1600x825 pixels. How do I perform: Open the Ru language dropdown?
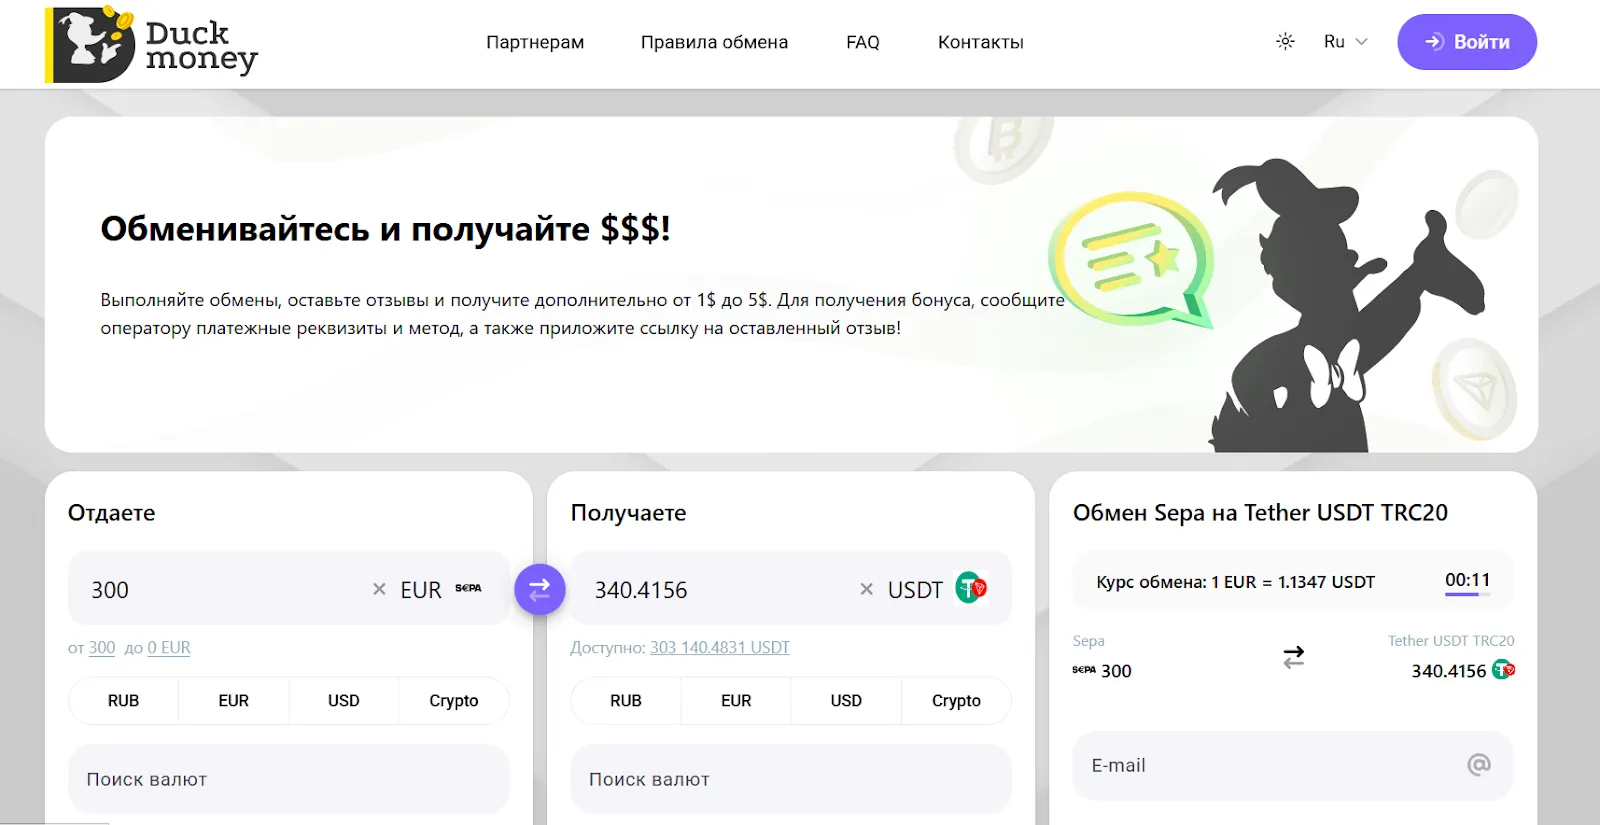1345,42
